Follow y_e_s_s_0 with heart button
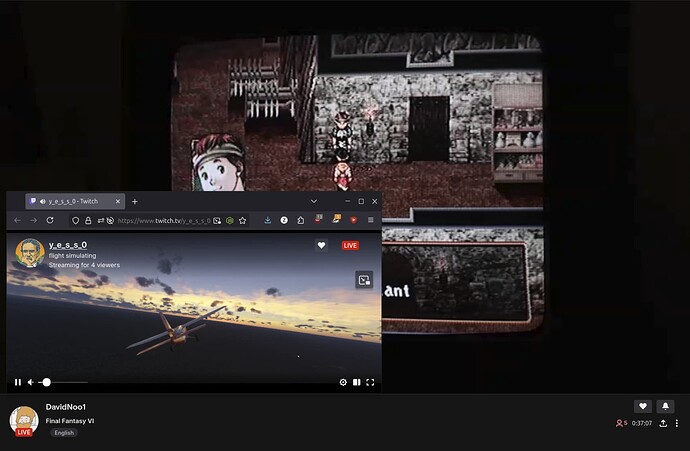The height and width of the screenshot is (451, 690). coord(321,246)
